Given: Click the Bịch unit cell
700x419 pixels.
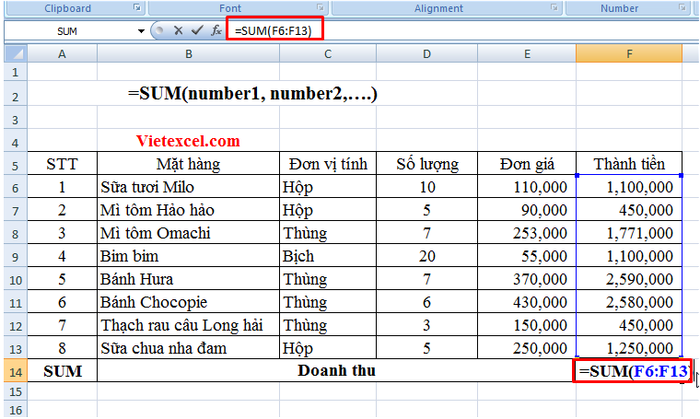Looking at the screenshot, I should (x=328, y=256).
